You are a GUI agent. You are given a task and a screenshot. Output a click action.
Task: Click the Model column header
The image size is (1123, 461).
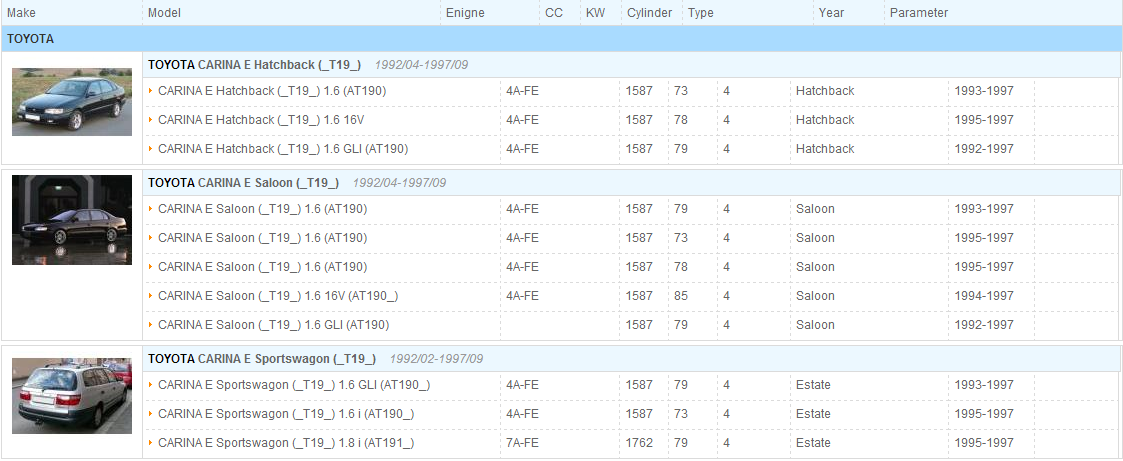[x=165, y=13]
